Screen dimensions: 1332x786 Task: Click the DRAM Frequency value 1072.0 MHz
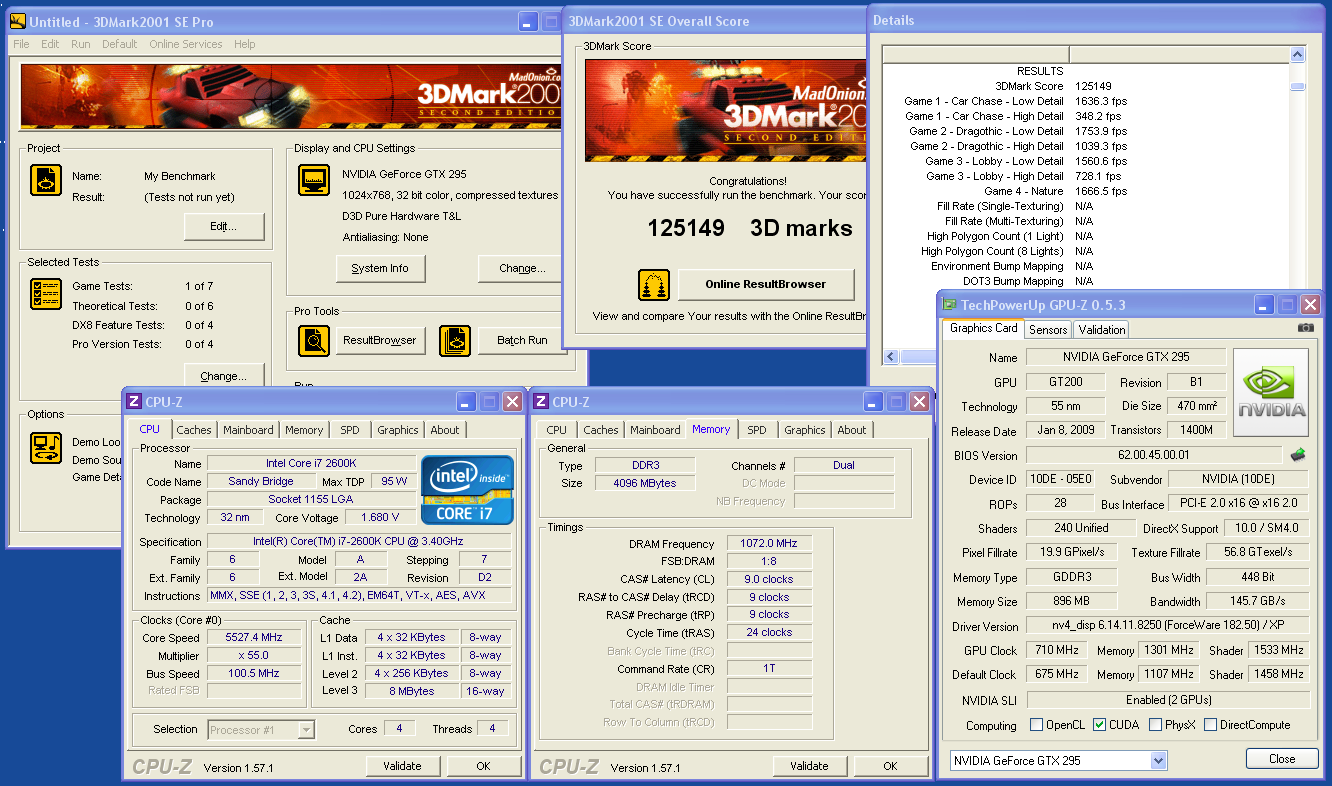tap(769, 544)
